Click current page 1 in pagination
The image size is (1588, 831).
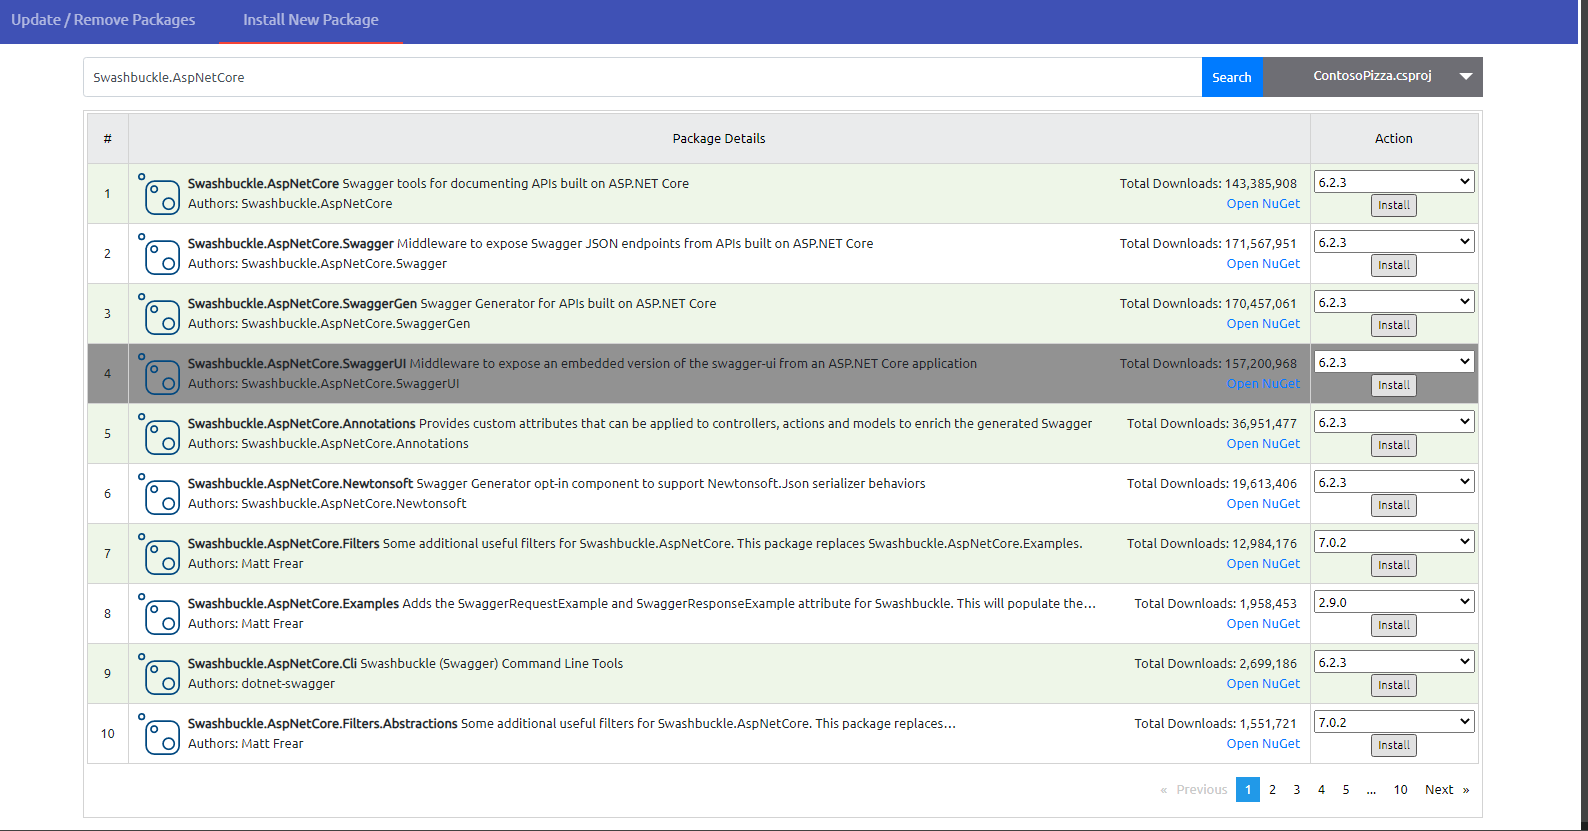1248,790
